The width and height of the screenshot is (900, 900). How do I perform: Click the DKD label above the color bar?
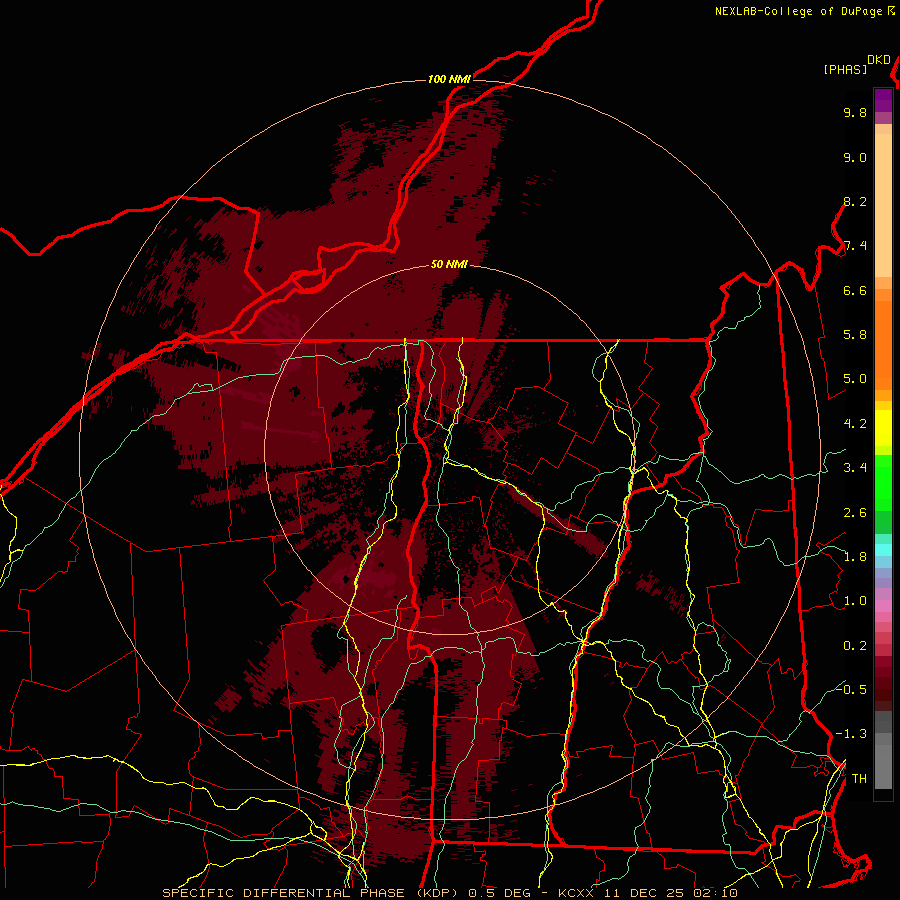pos(879,60)
